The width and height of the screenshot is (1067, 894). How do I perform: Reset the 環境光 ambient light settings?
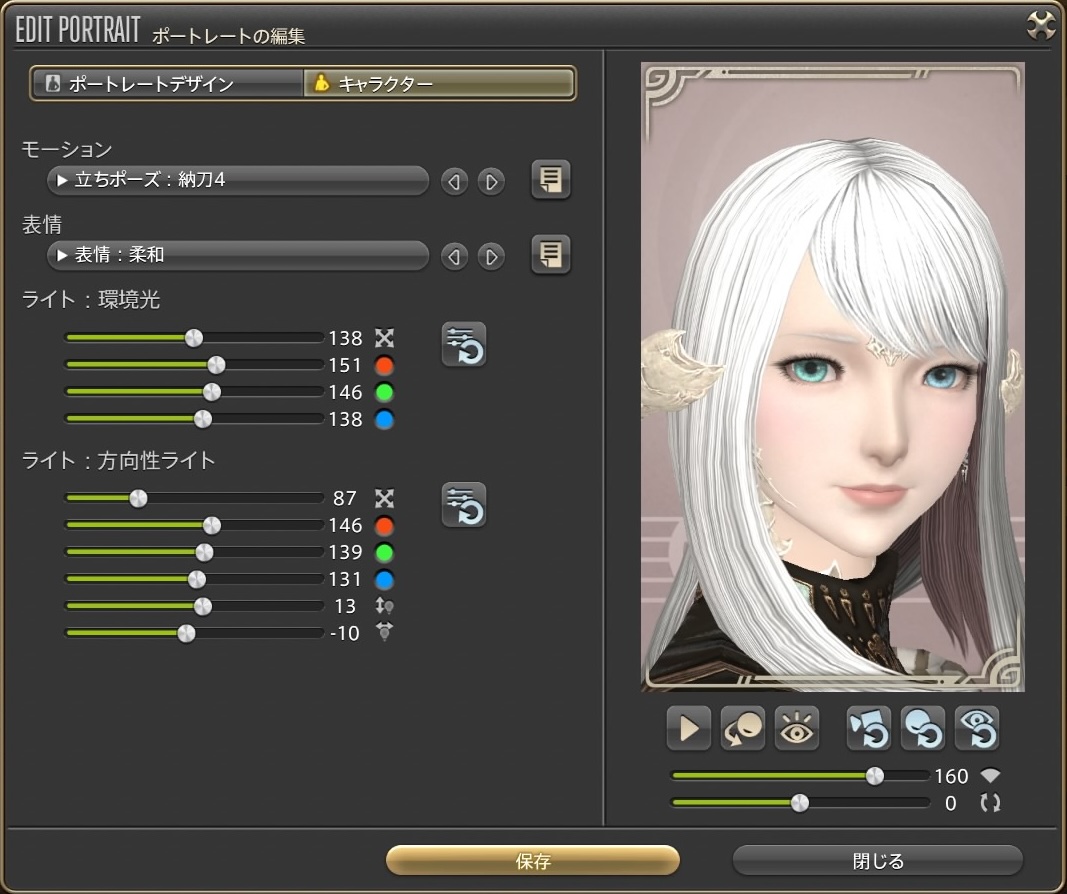464,345
